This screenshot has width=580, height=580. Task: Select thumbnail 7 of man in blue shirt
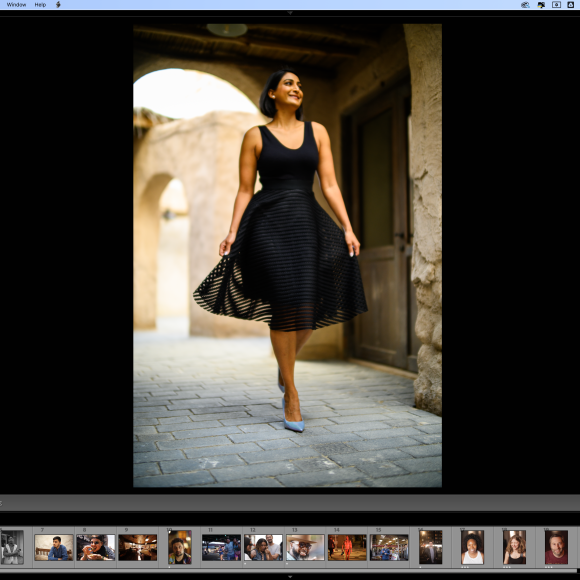tap(54, 547)
